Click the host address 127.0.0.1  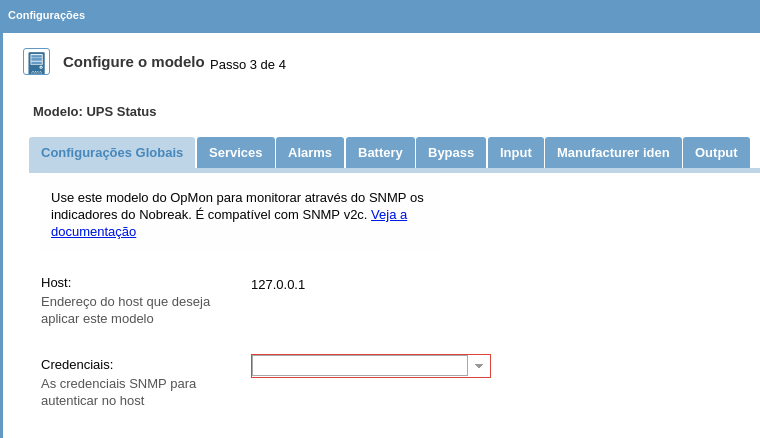point(278,285)
